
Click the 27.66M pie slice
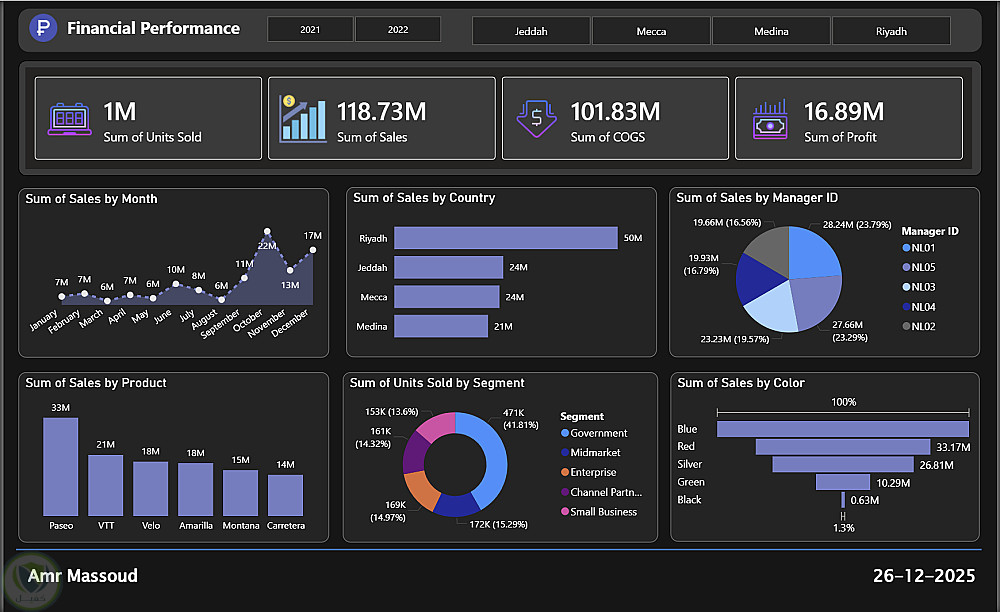(x=818, y=301)
